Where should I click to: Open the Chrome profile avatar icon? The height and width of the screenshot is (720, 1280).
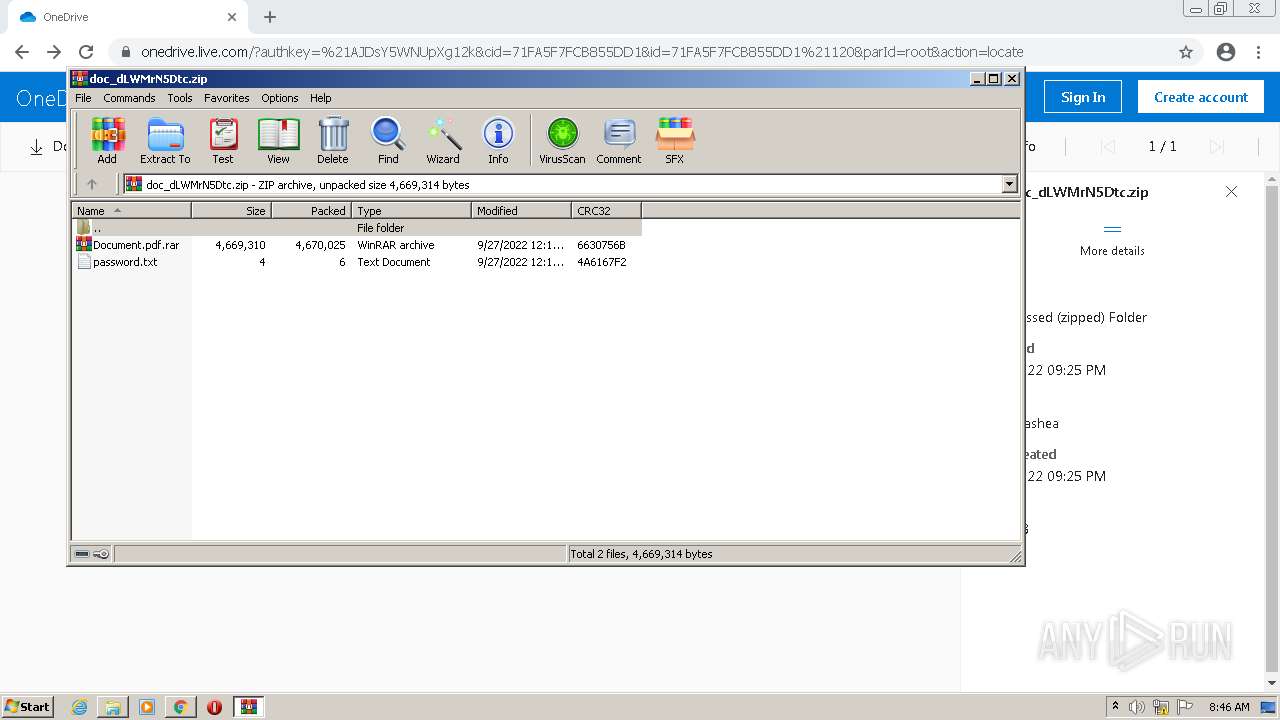tap(1226, 52)
